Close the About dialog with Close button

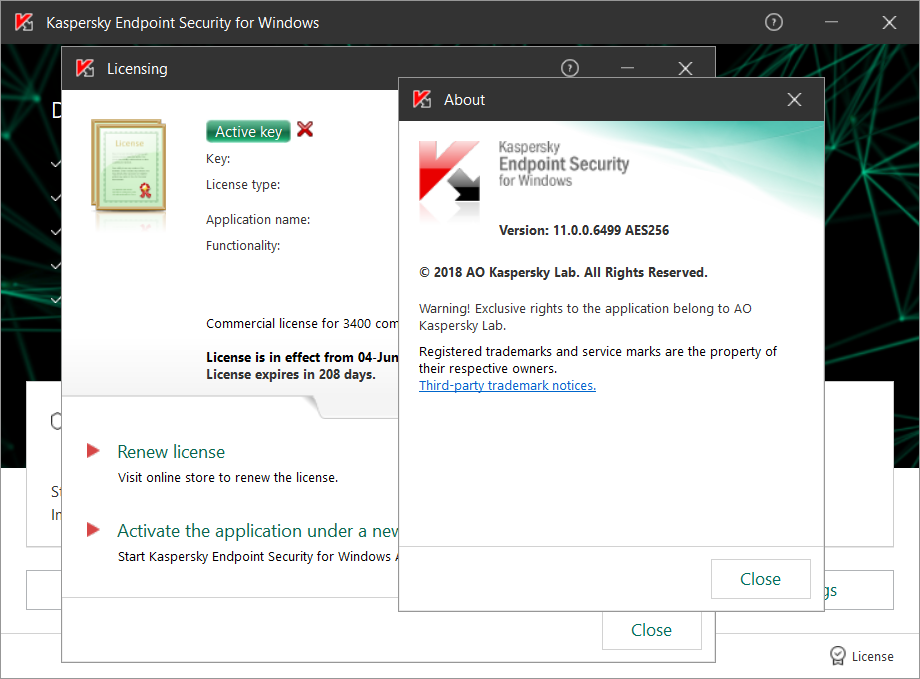click(760, 579)
